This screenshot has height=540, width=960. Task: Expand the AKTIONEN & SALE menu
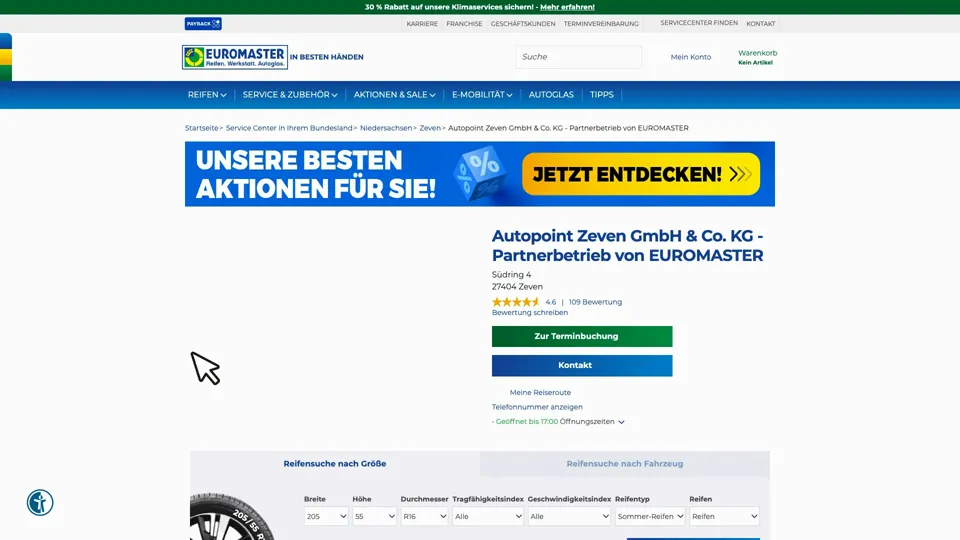394,95
